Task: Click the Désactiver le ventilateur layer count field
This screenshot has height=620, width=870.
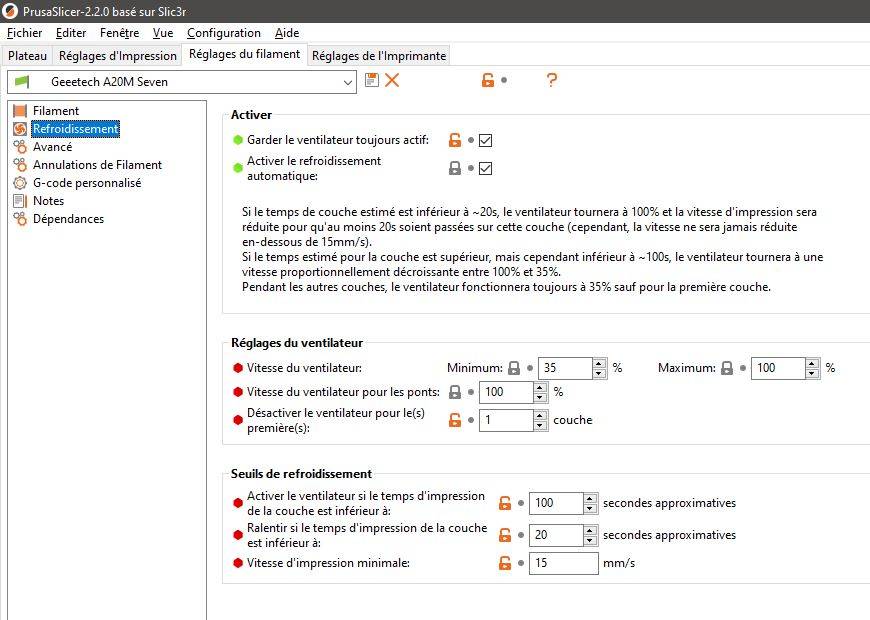Action: tap(505, 420)
